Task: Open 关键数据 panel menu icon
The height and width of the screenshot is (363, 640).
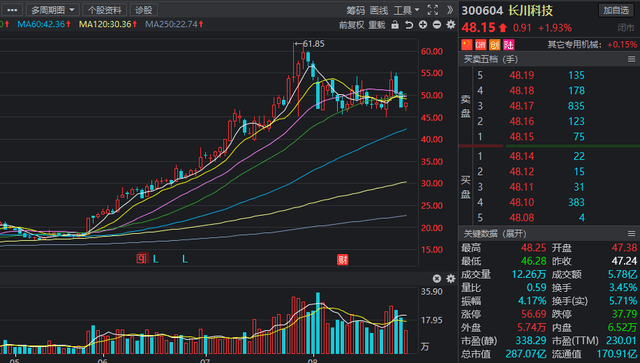Action: pyautogui.click(x=631, y=234)
